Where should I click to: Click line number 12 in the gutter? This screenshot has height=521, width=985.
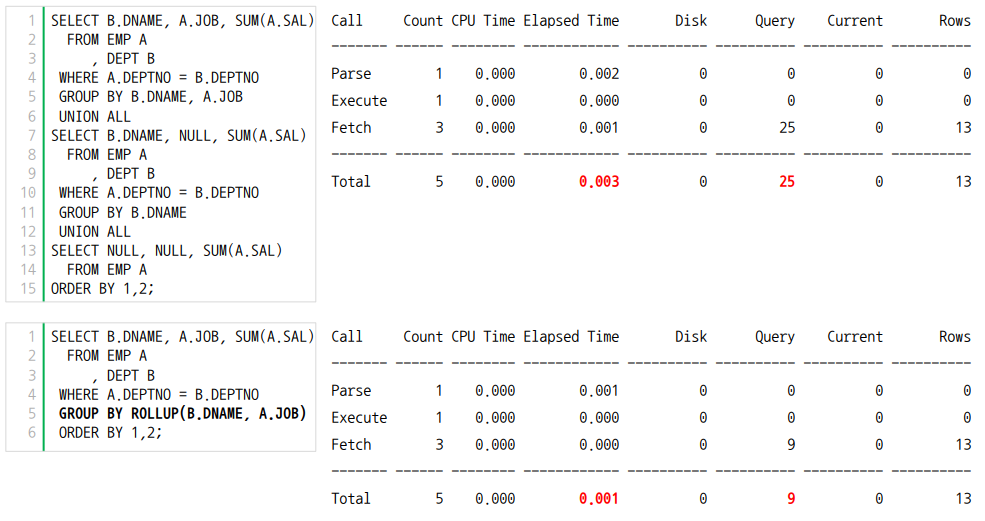coord(28,231)
